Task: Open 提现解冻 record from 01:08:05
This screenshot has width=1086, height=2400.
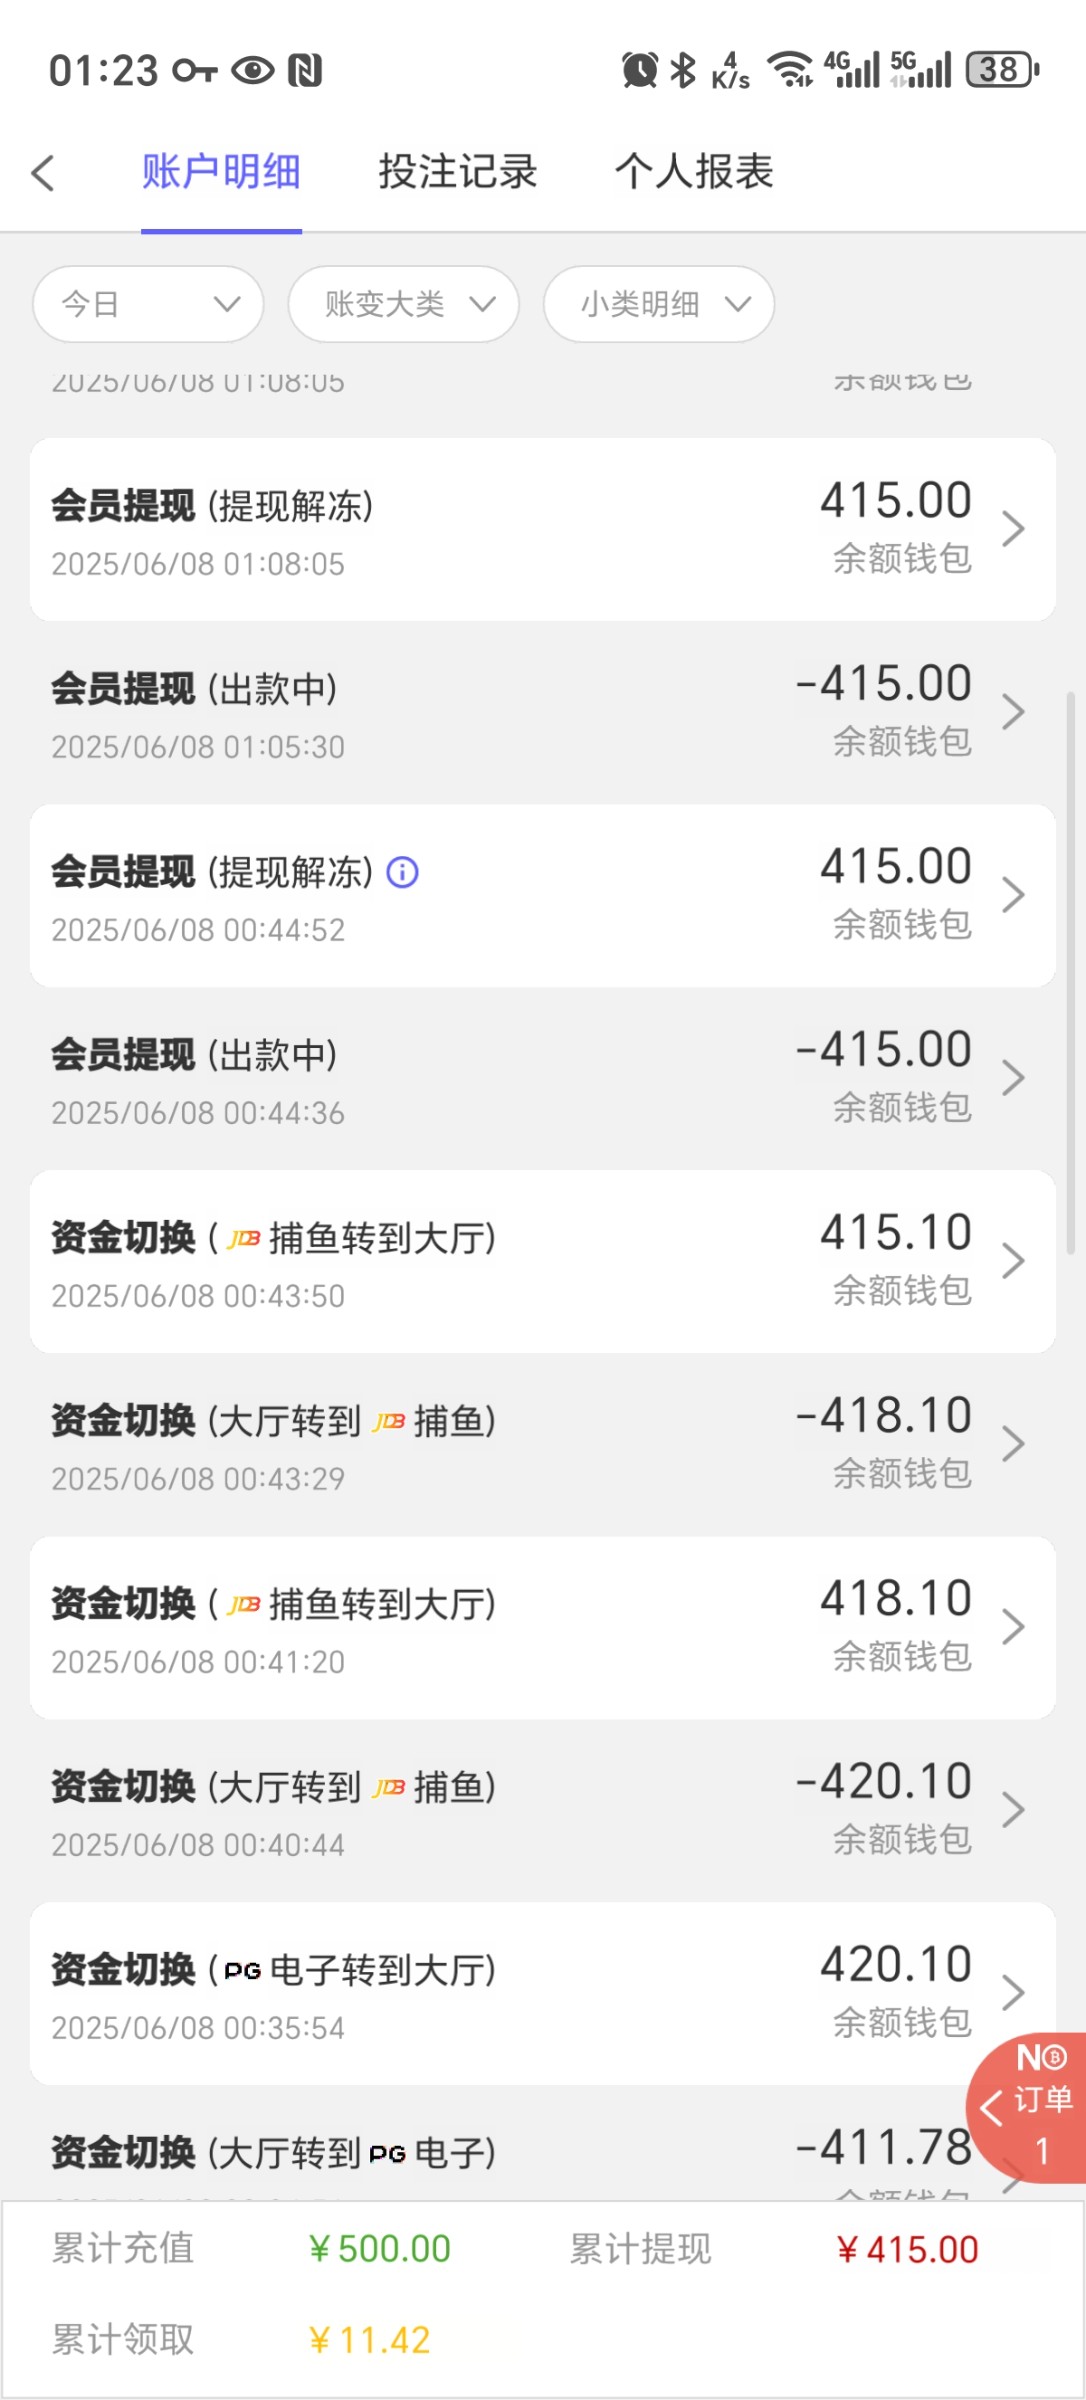Action: pyautogui.click(x=542, y=530)
